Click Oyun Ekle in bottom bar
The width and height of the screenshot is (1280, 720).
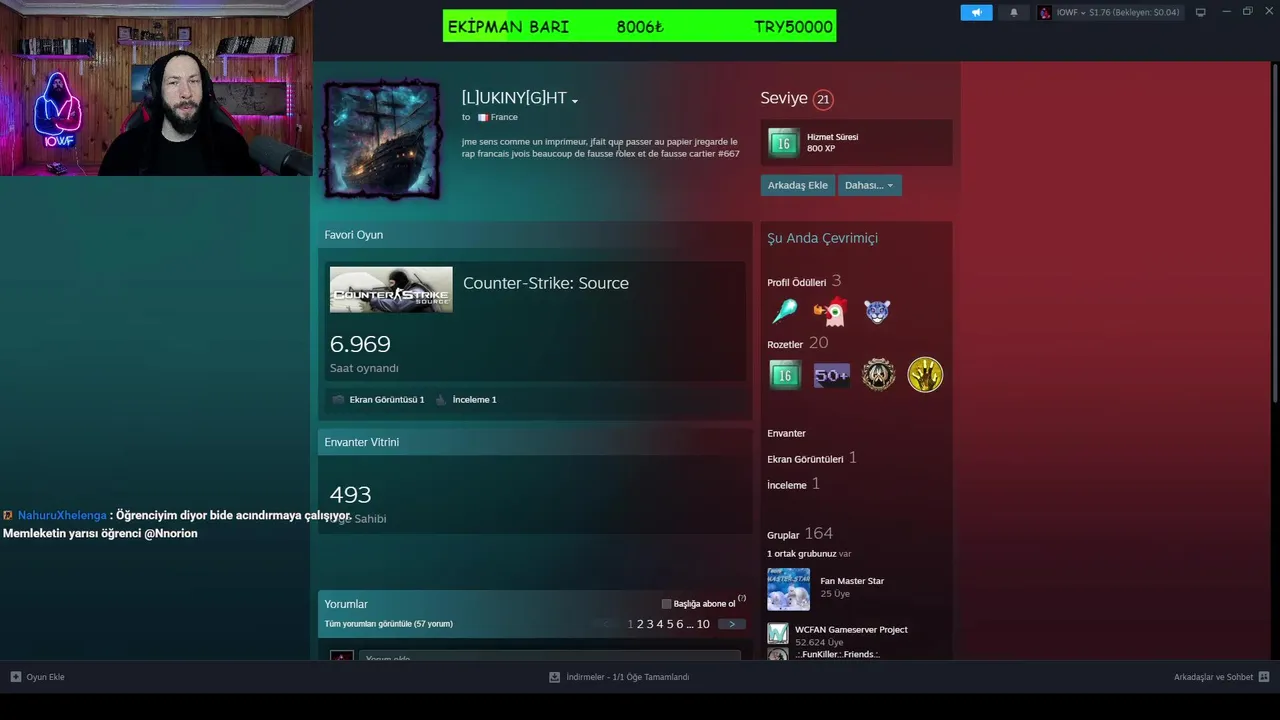(x=45, y=677)
